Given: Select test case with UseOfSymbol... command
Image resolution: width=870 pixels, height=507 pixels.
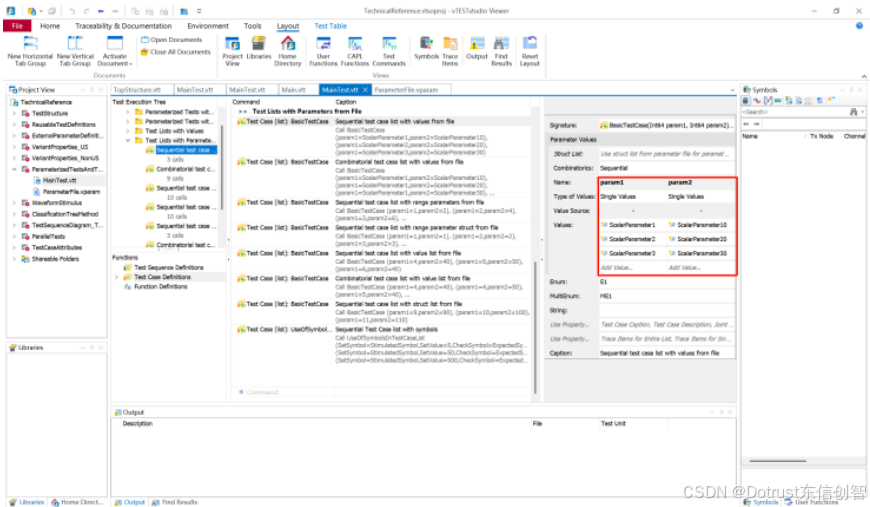Looking at the screenshot, I should tap(283, 329).
